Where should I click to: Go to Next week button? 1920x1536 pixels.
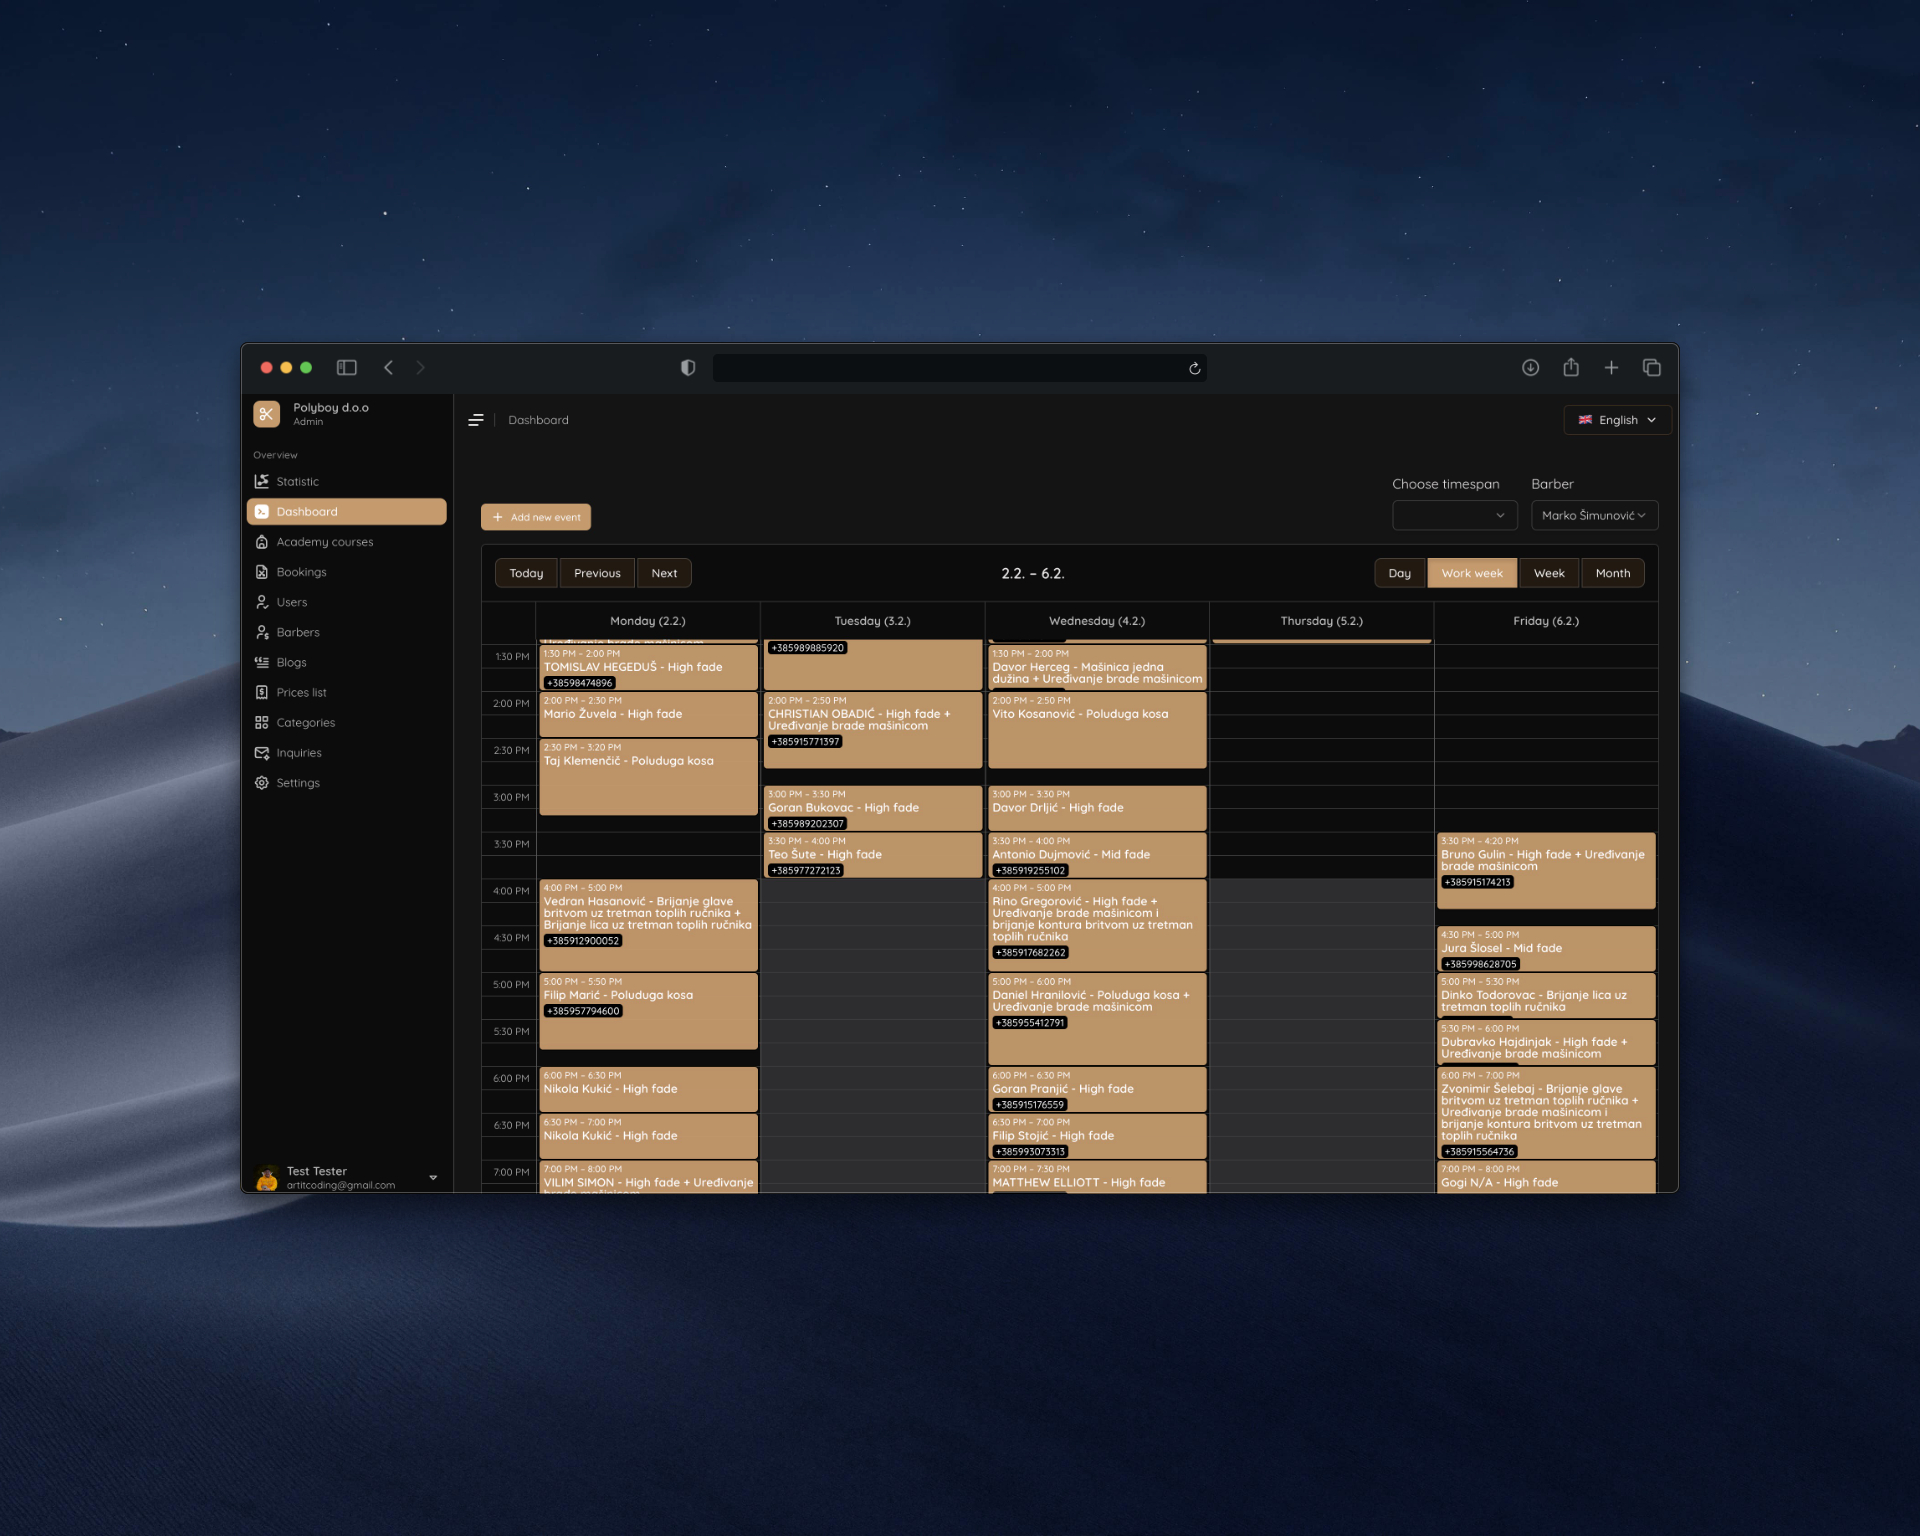664,573
